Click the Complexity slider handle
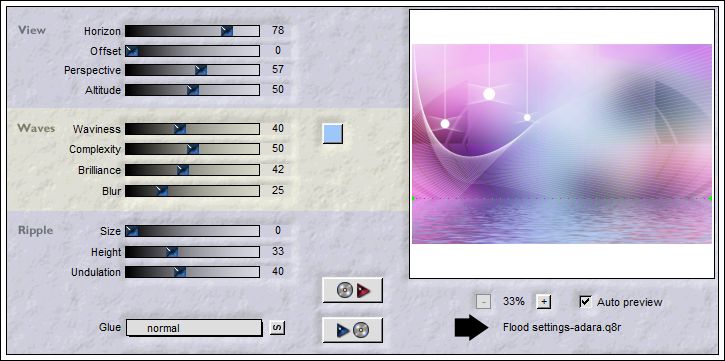725x361 pixels. 193,149
